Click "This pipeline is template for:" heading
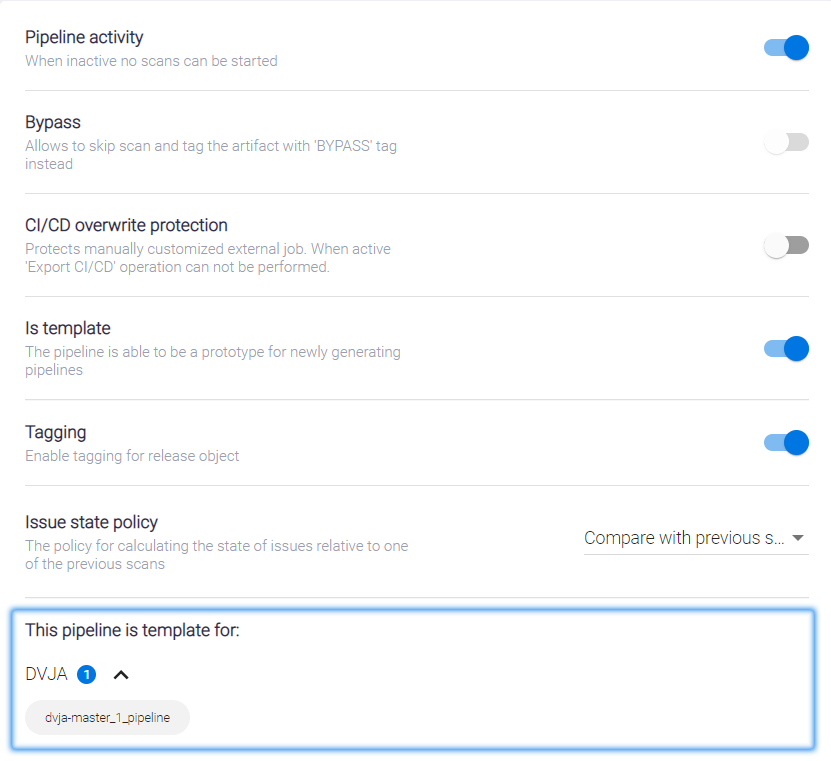 click(x=132, y=631)
